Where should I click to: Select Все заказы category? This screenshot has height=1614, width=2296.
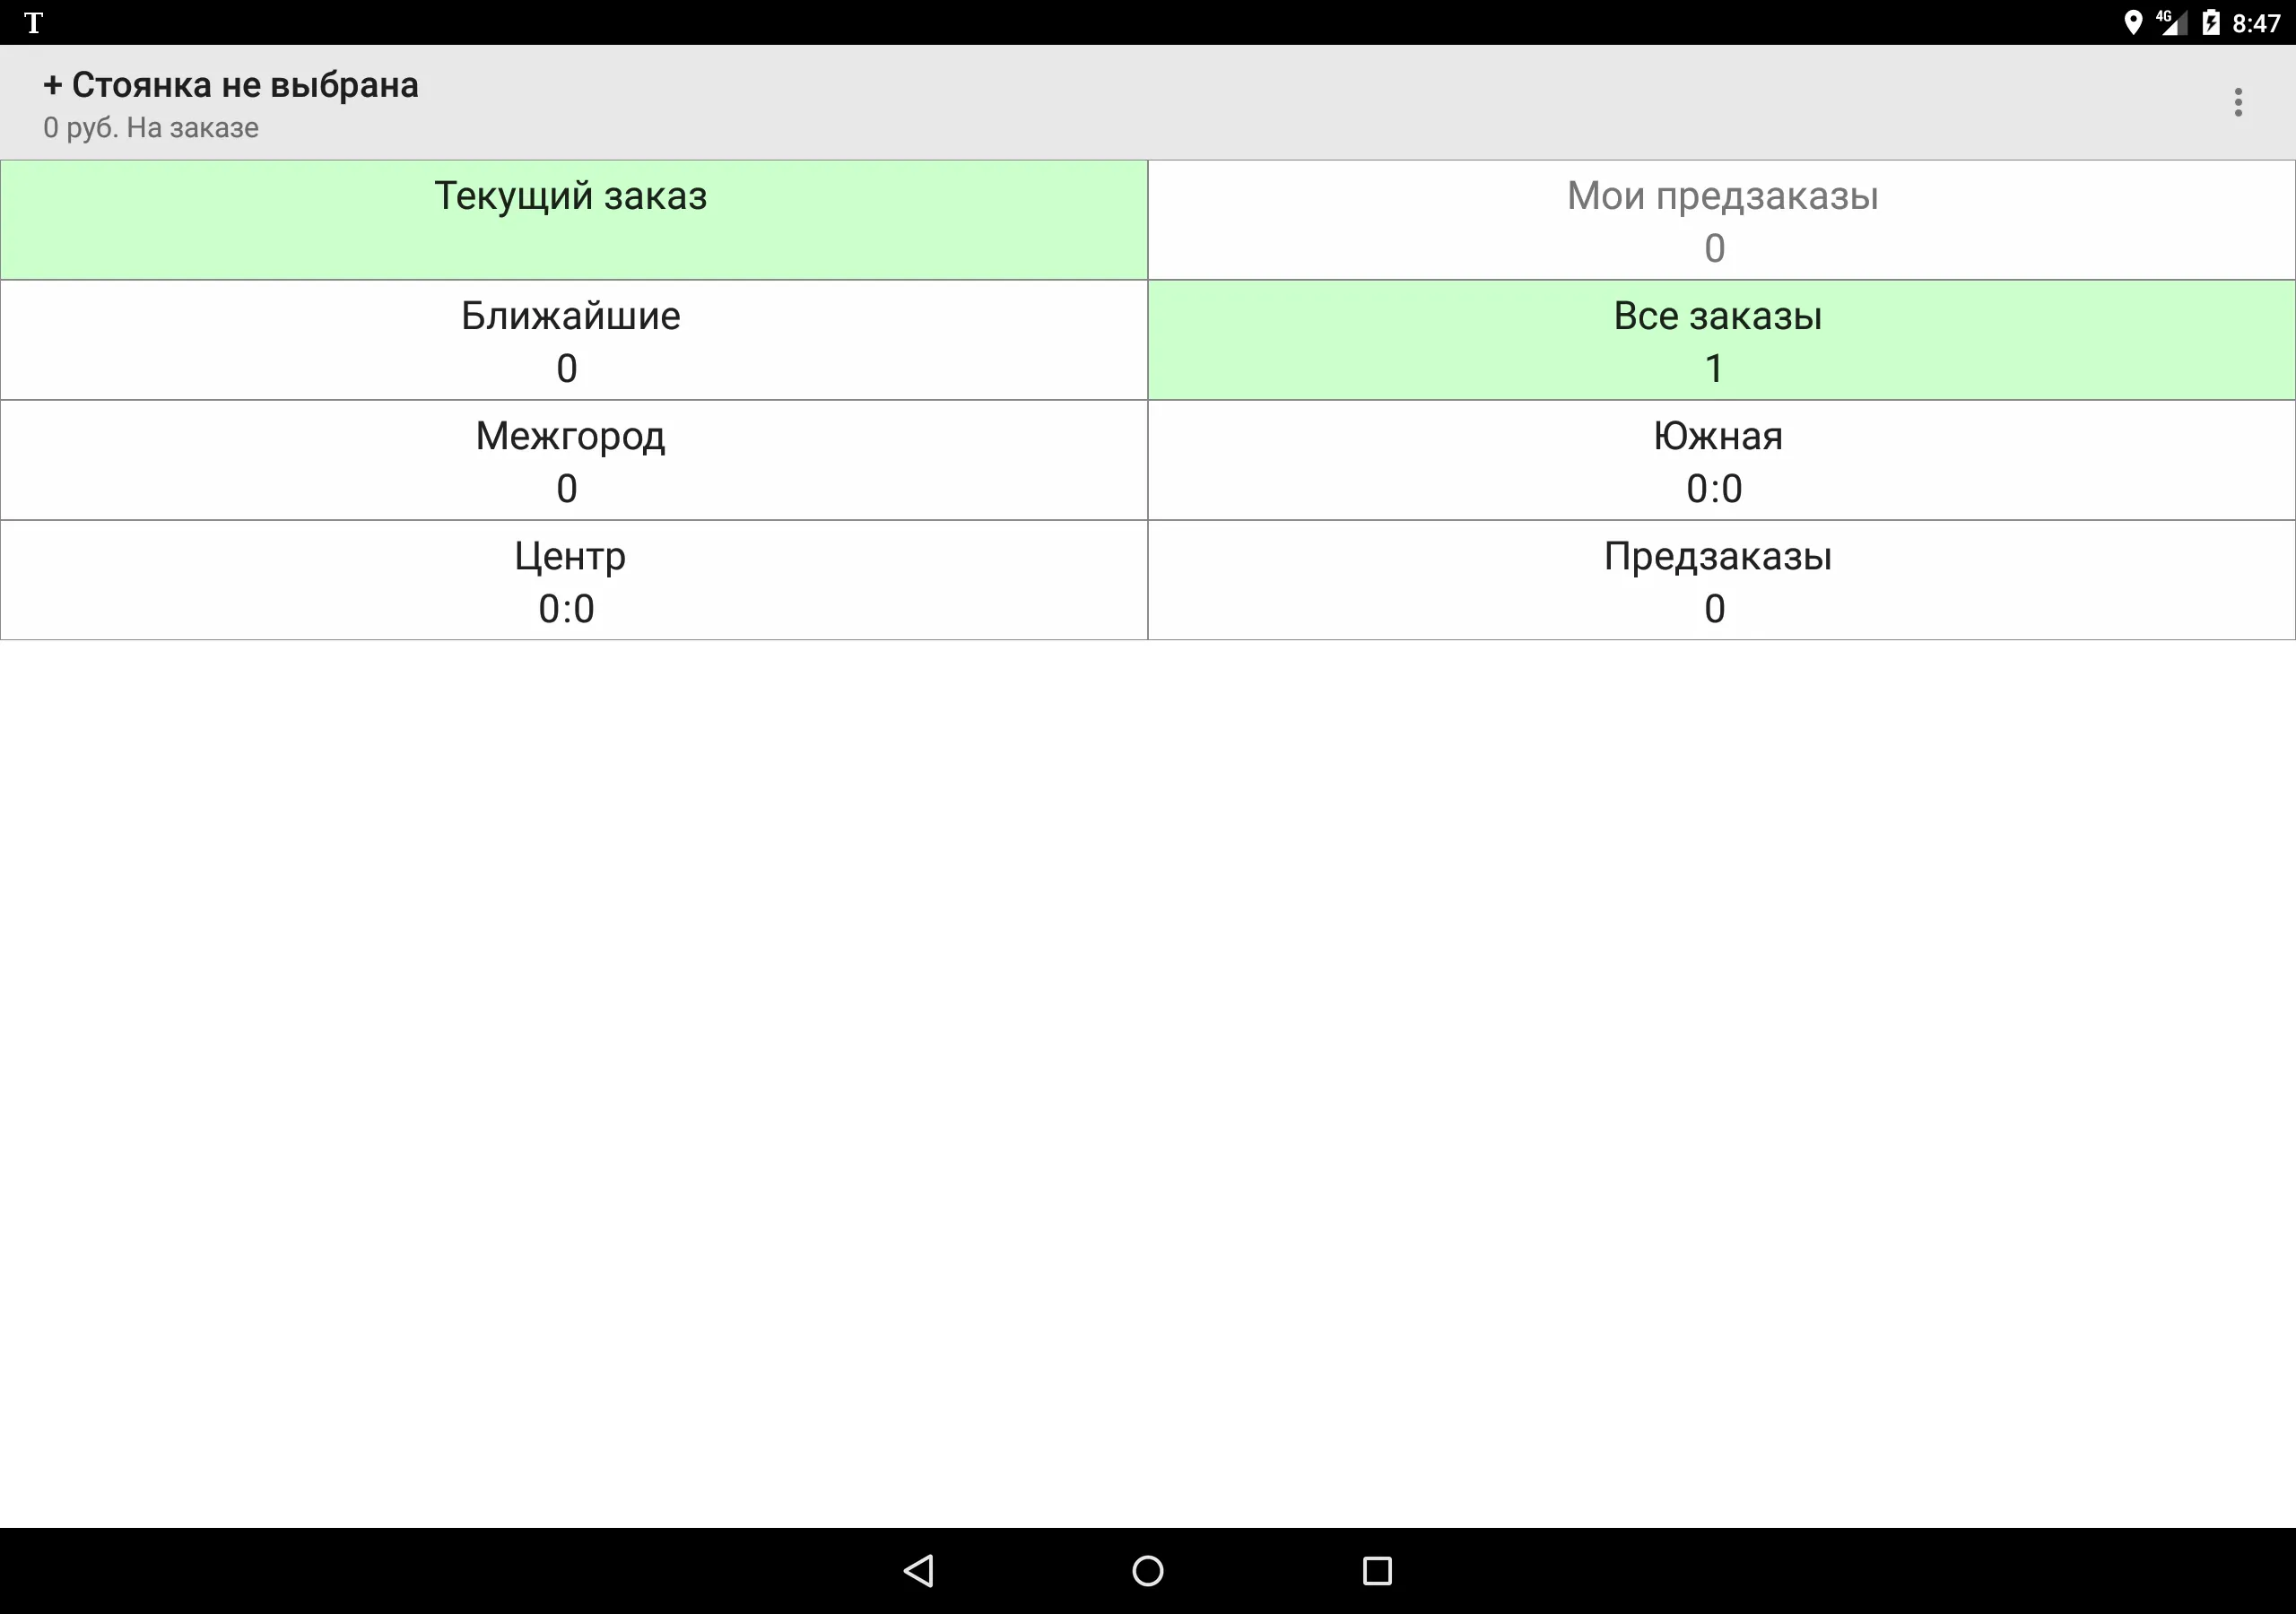click(x=1719, y=343)
